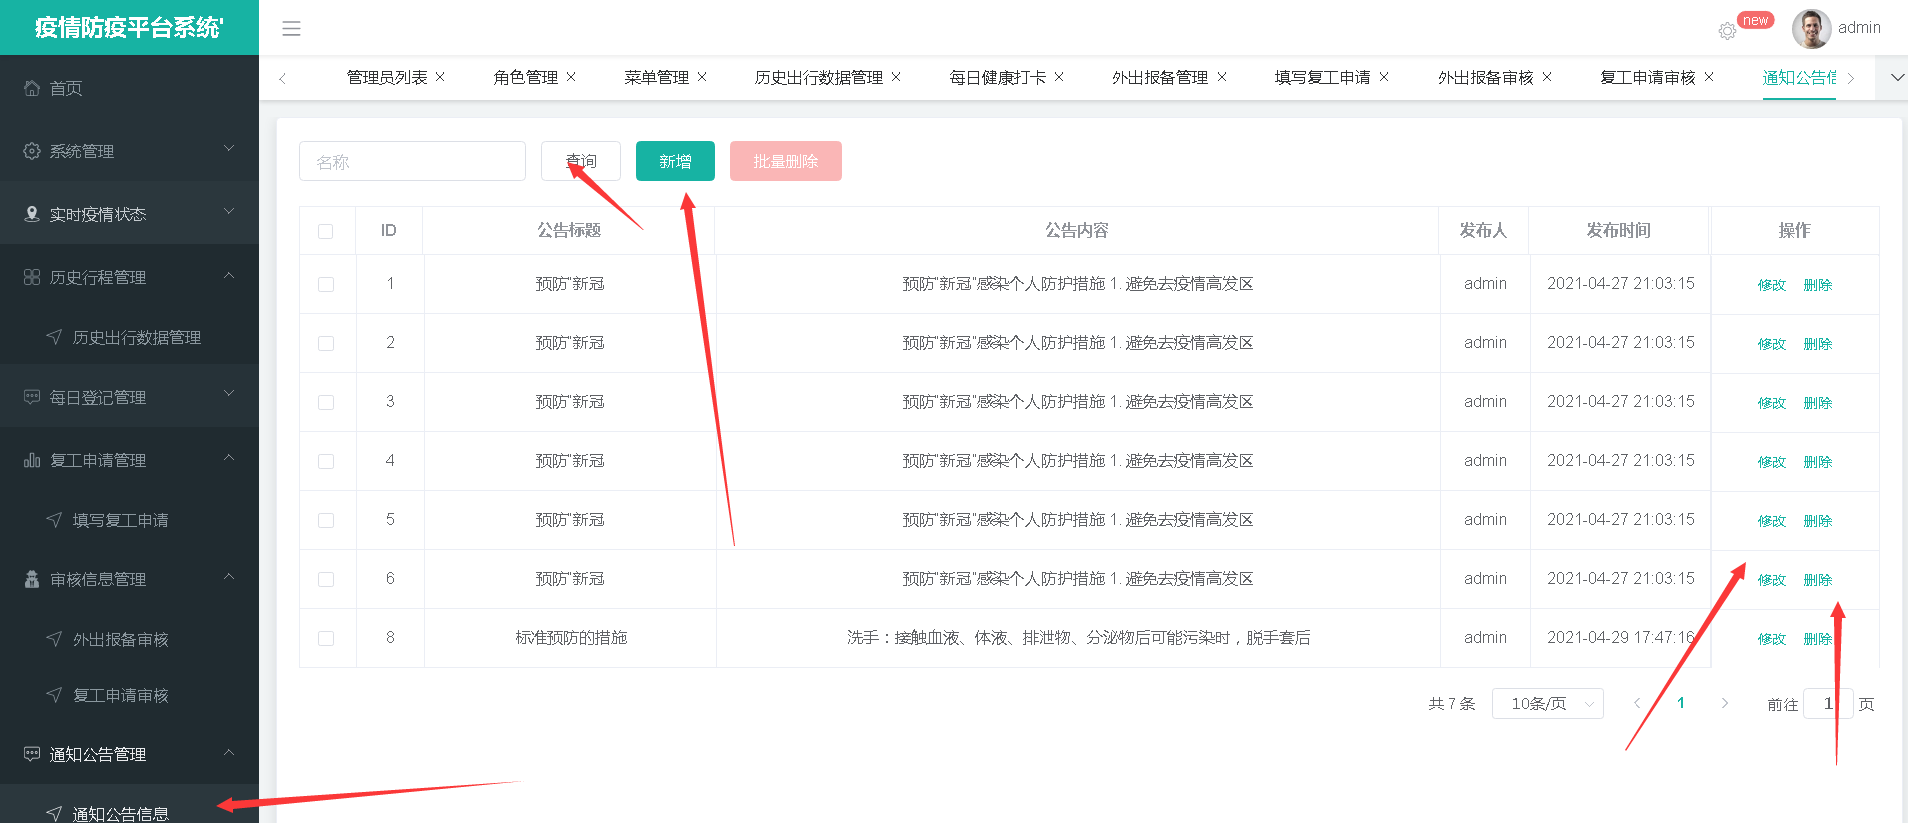Click the paper plane icon beside 复工申请审核 in sidebar
This screenshot has height=823, width=1908.
55,695
